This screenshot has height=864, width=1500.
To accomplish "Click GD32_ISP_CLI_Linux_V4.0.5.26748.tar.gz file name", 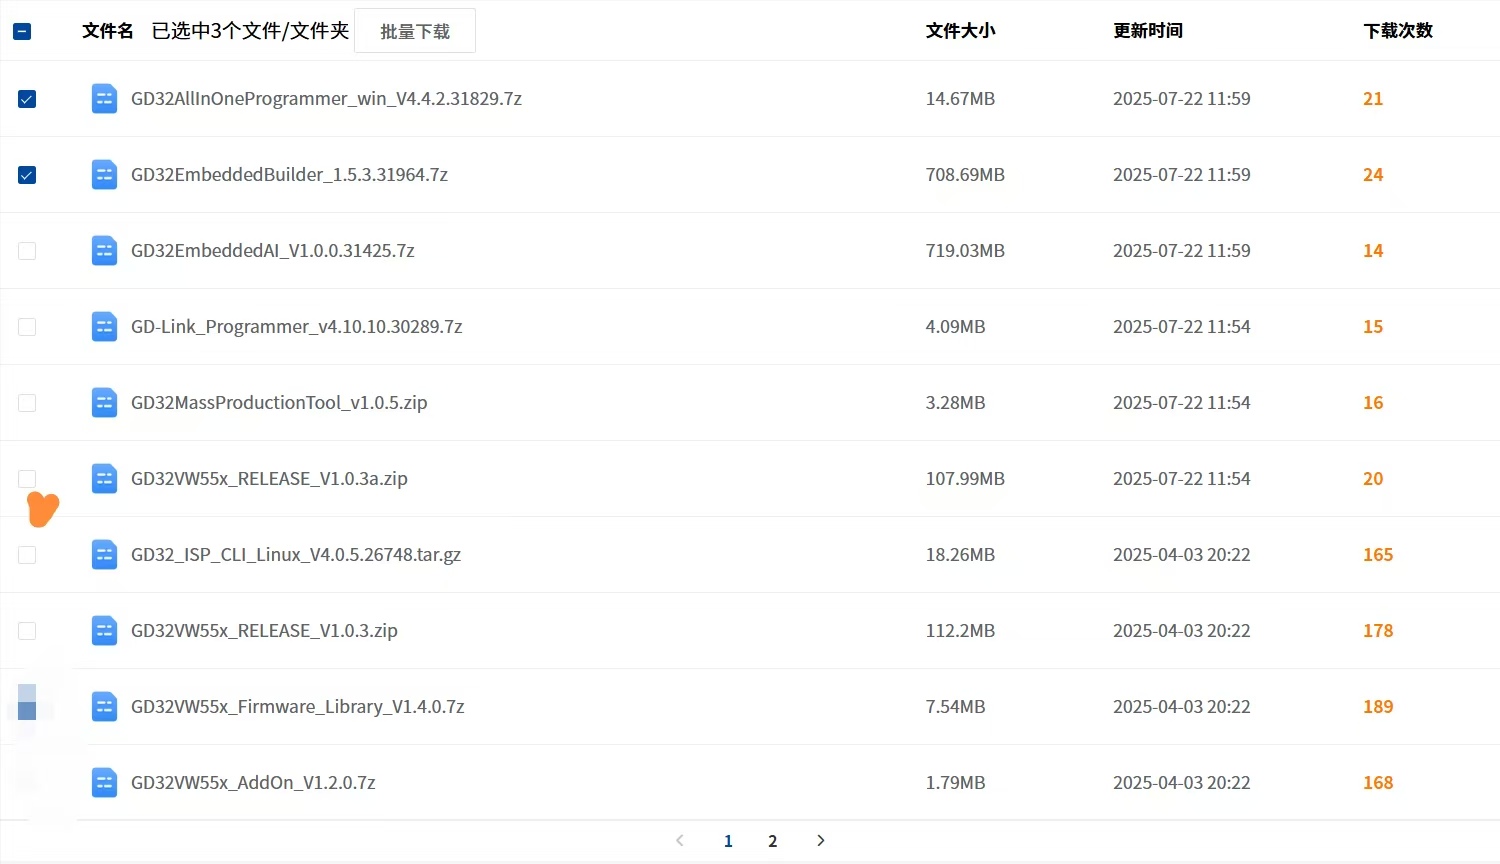I will (296, 555).
